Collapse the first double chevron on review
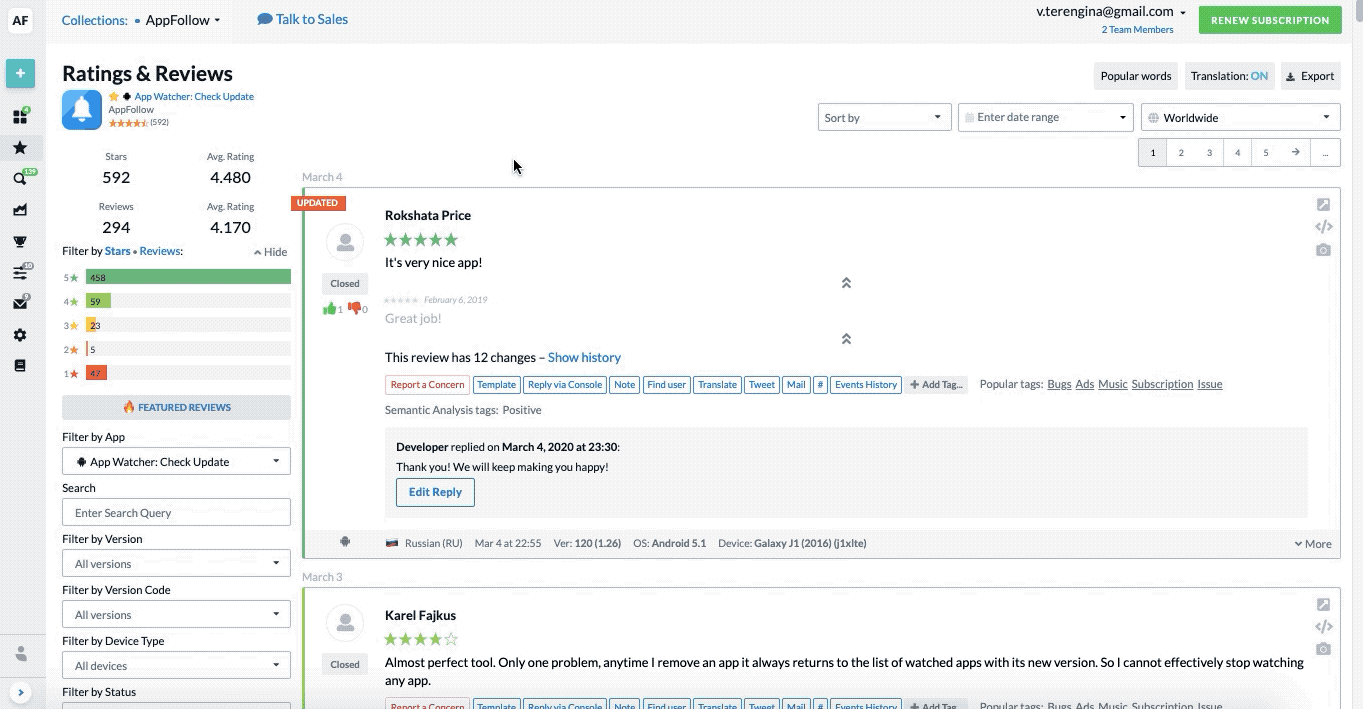 [846, 283]
